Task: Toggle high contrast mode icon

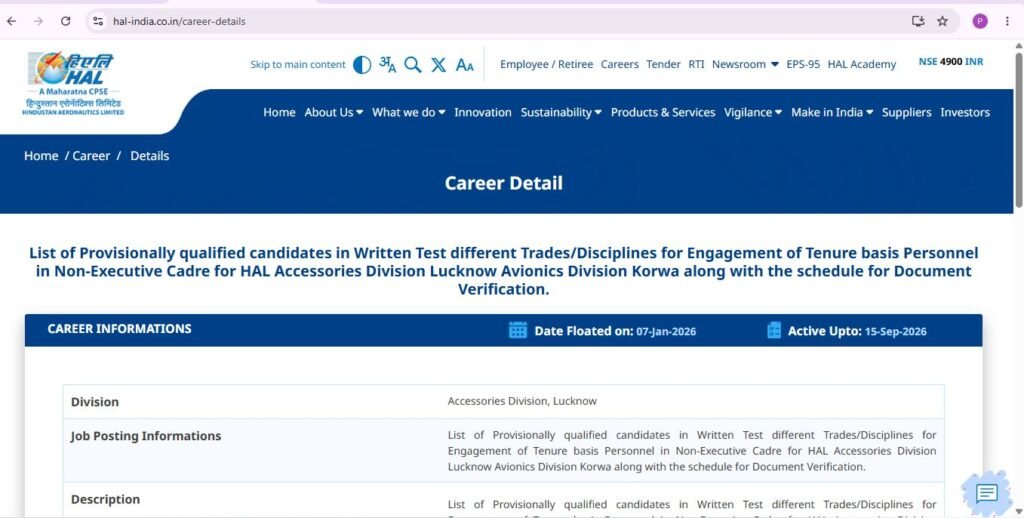Action: click(x=362, y=65)
